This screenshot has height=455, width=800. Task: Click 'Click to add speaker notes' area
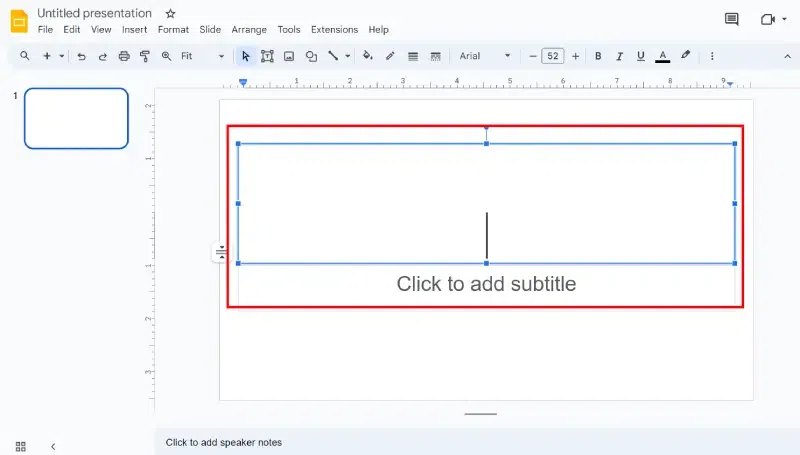click(223, 442)
